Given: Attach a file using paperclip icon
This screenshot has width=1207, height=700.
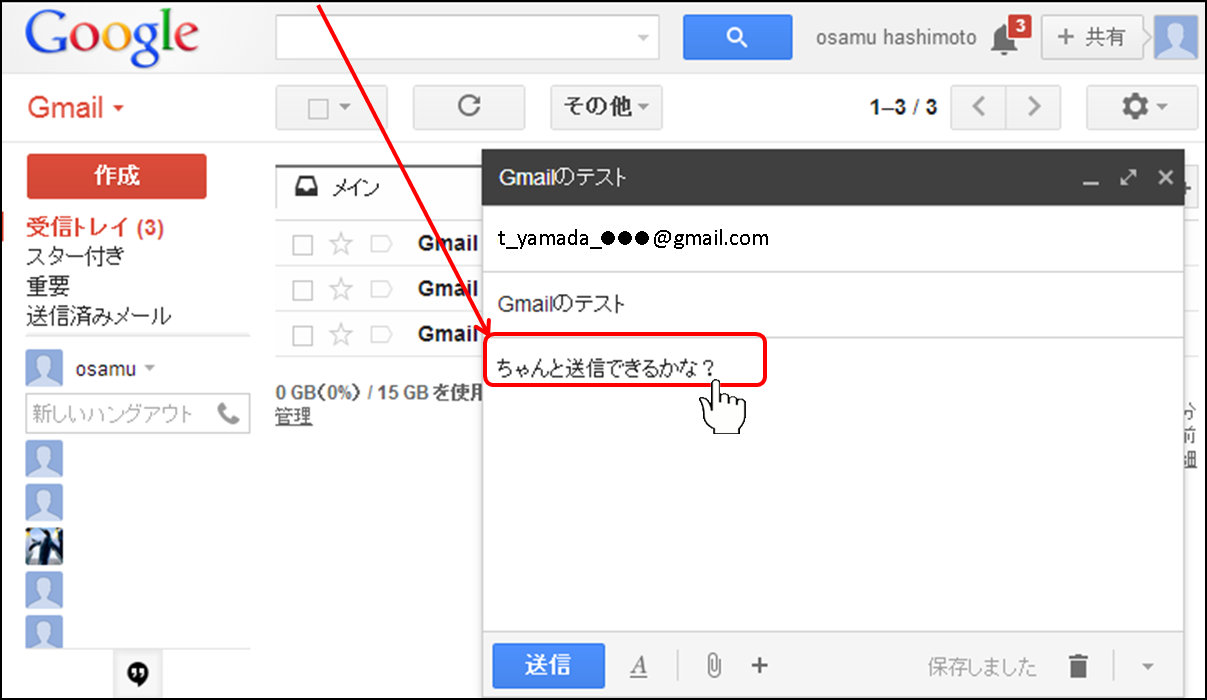Looking at the screenshot, I should 713,665.
